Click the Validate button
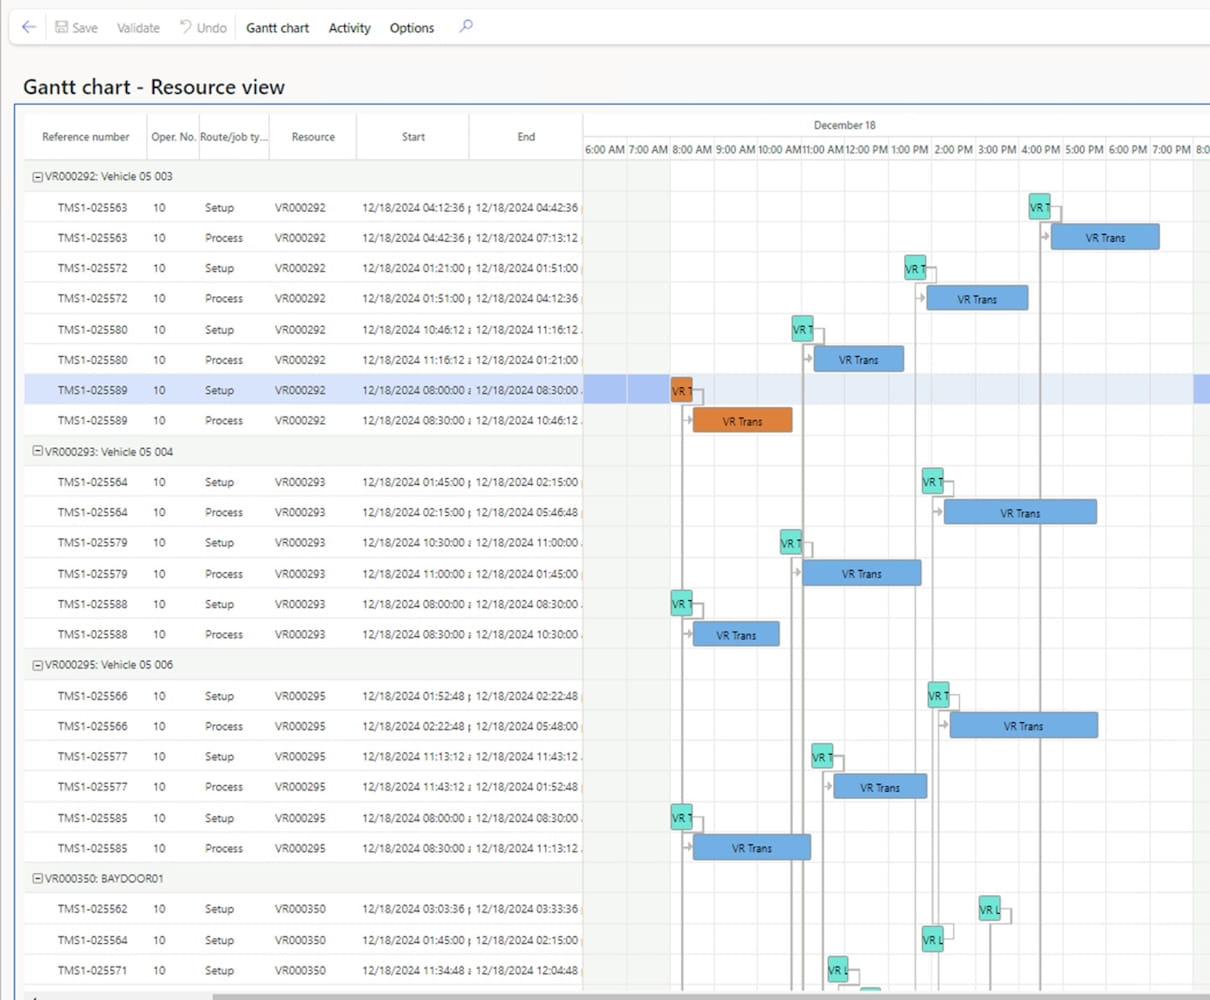The width and height of the screenshot is (1210, 1000). 138,28
